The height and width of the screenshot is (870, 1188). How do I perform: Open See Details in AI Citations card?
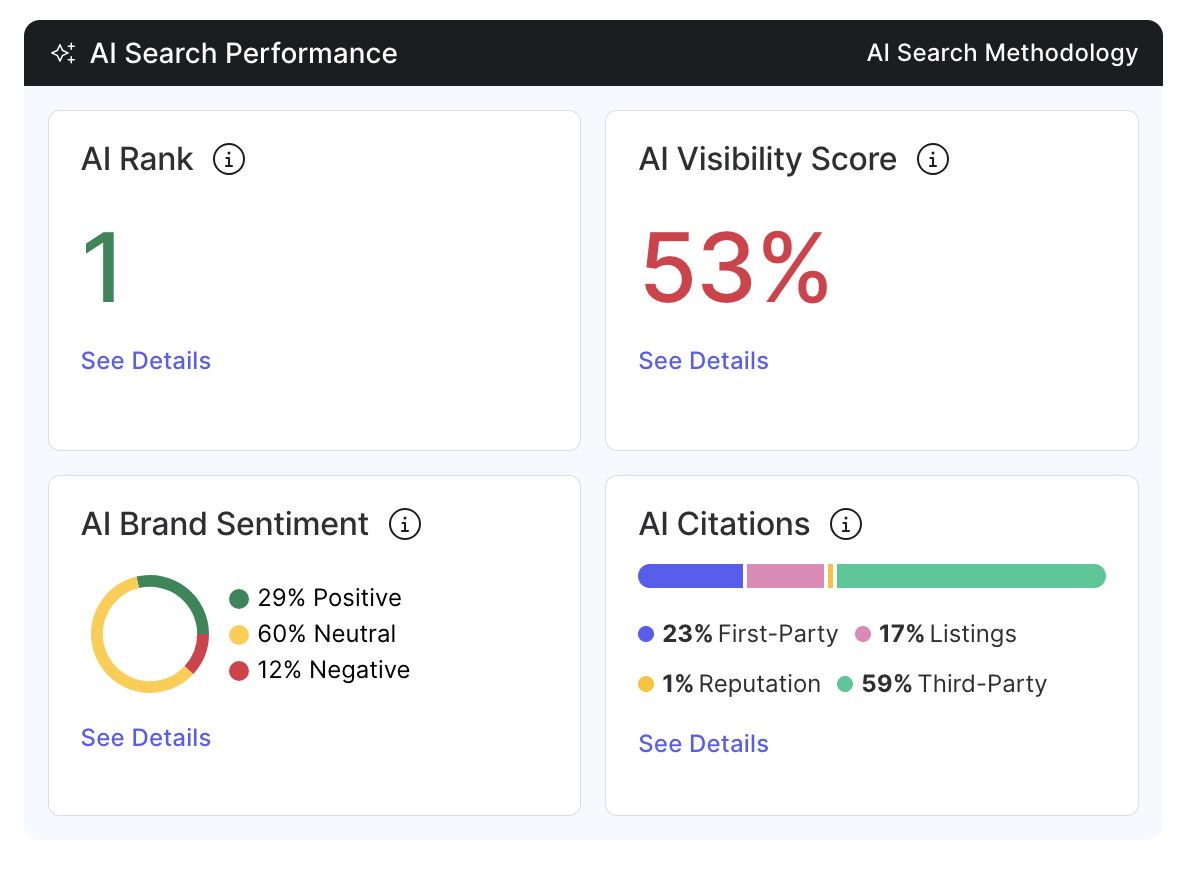[703, 744]
